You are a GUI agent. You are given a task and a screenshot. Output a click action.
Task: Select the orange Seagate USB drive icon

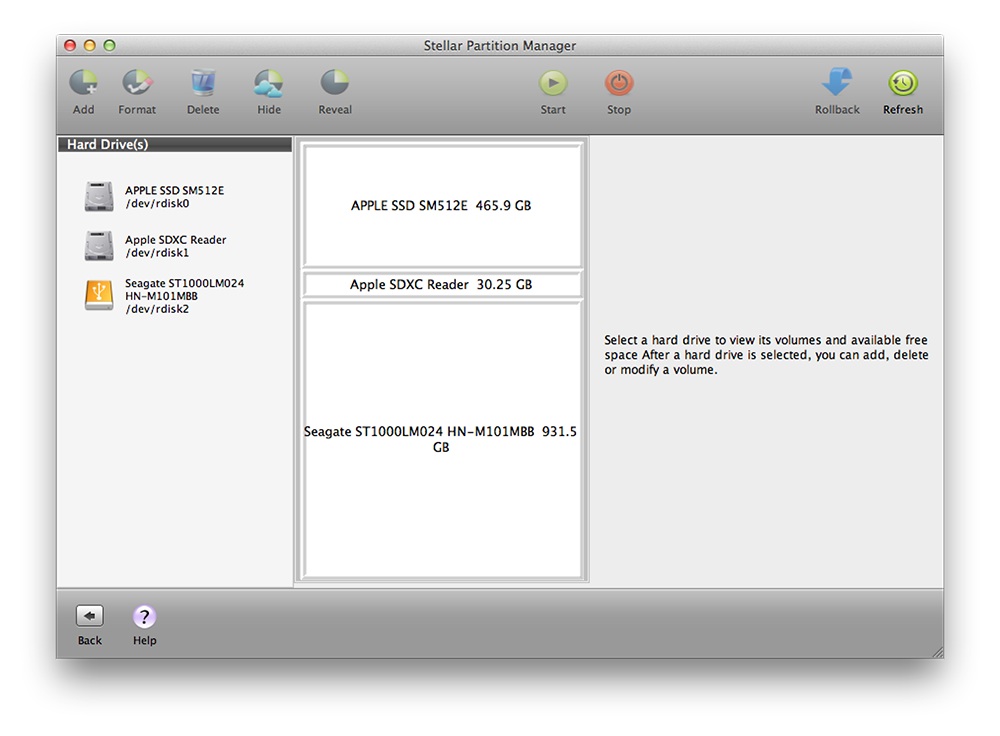[x=99, y=295]
